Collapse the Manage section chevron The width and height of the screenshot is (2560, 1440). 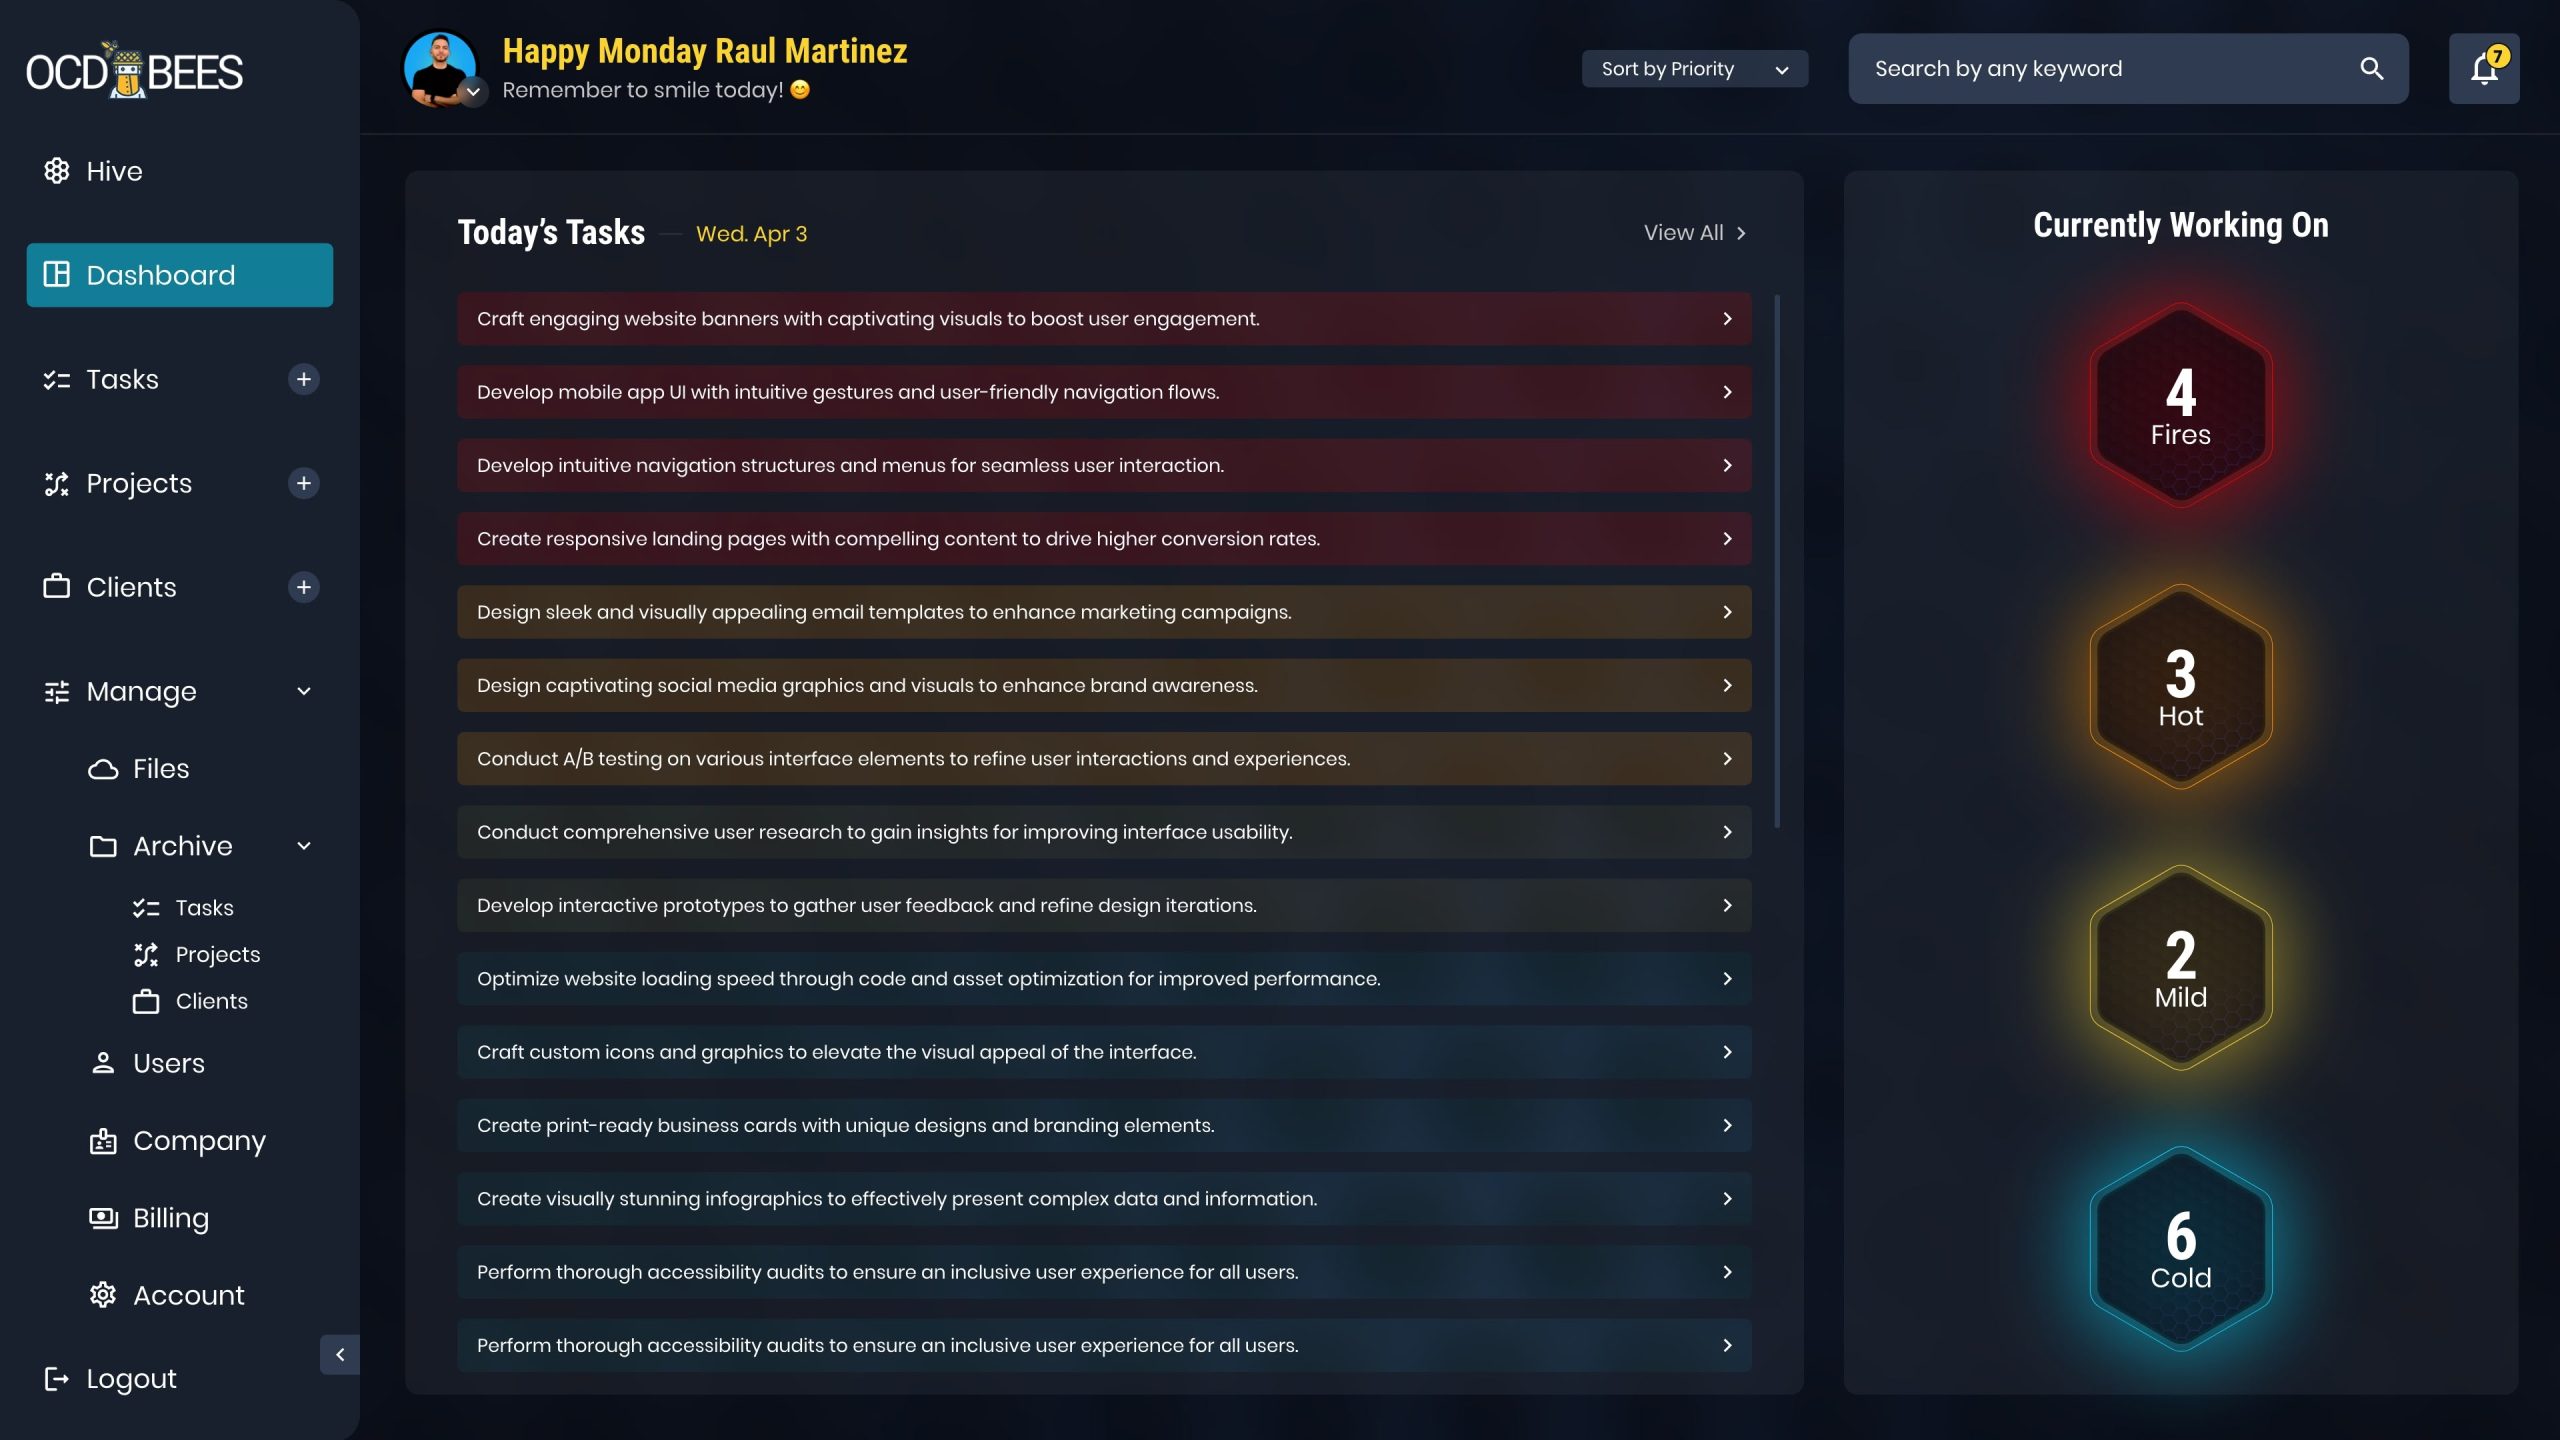303,691
